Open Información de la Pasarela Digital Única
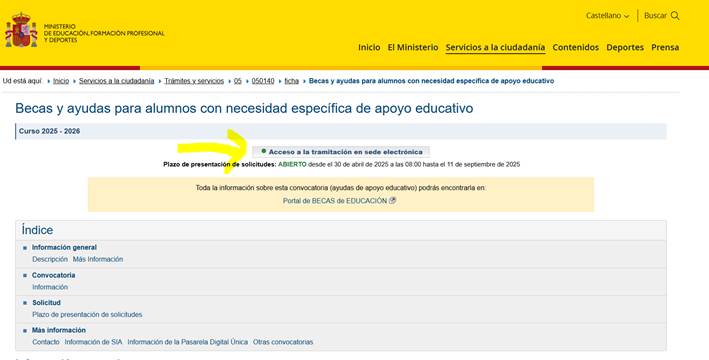 click(x=188, y=342)
